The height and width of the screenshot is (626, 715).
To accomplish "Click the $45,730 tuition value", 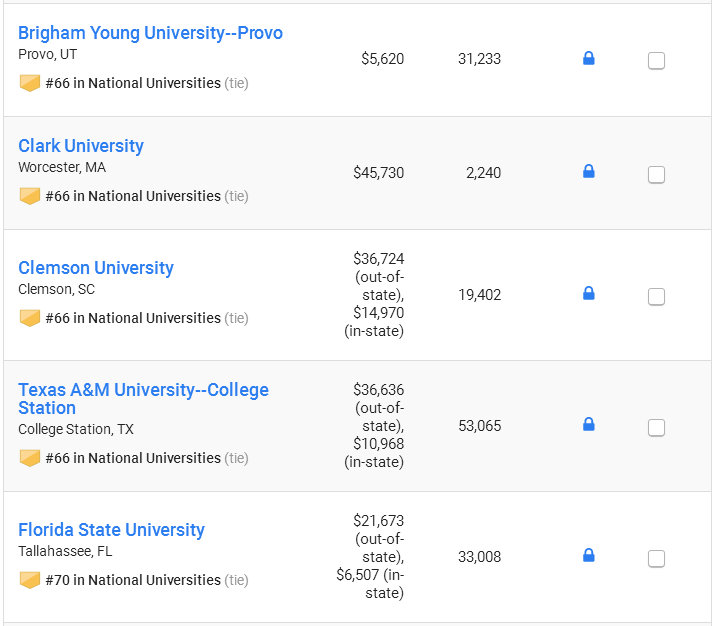I will 378,173.
